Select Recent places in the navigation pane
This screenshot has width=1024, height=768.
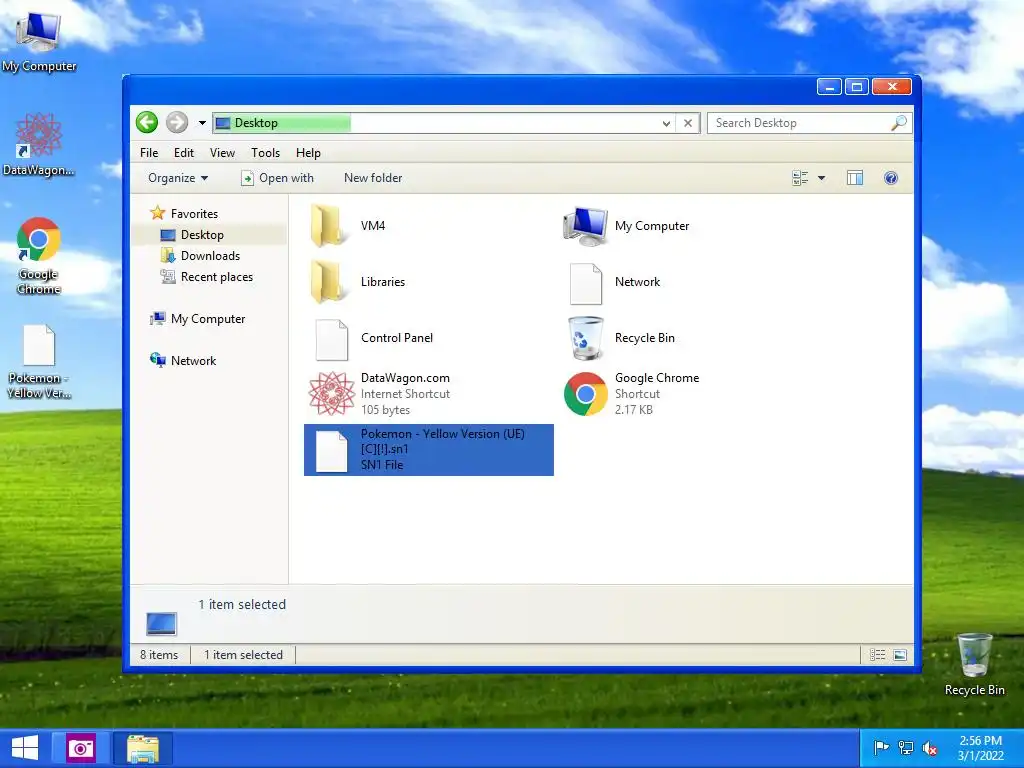217,277
